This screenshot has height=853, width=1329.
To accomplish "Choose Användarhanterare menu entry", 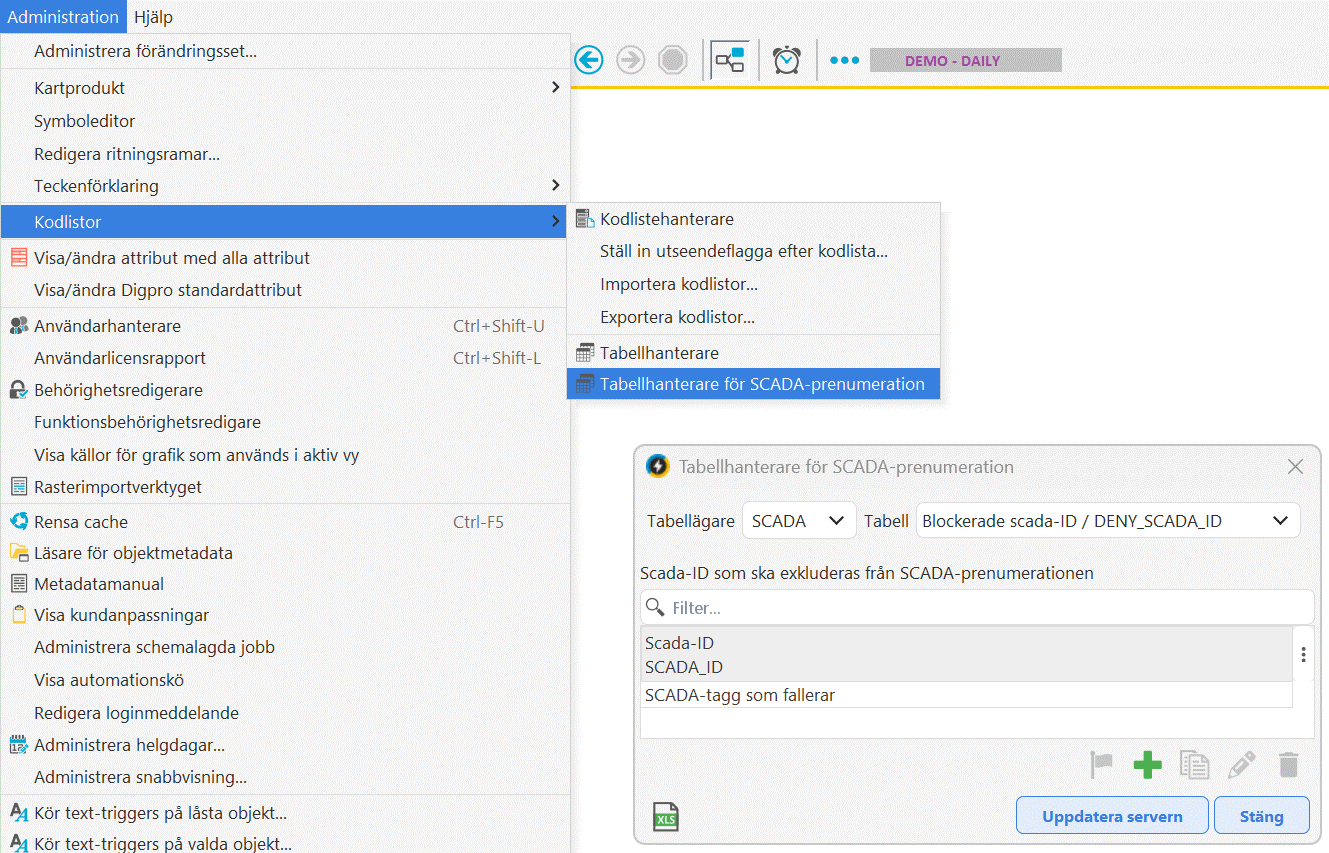I will coord(107,326).
